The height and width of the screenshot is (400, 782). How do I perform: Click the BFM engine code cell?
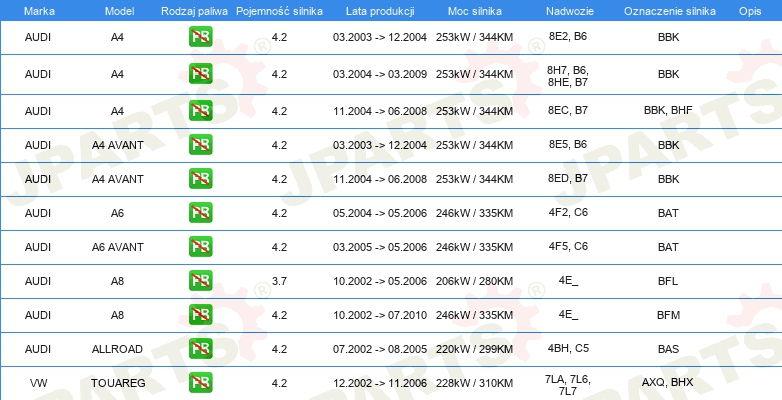668,315
